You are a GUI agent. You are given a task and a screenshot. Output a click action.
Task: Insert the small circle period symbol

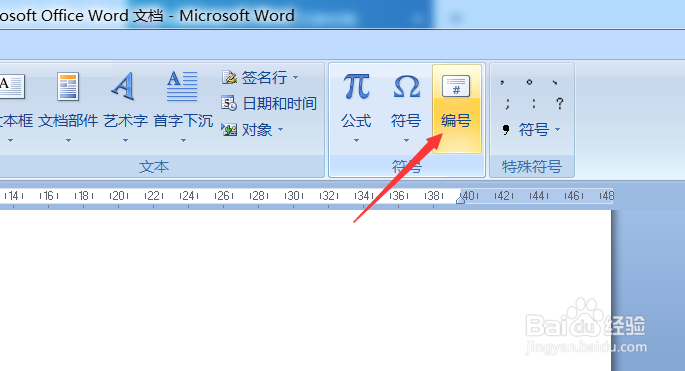click(x=529, y=82)
